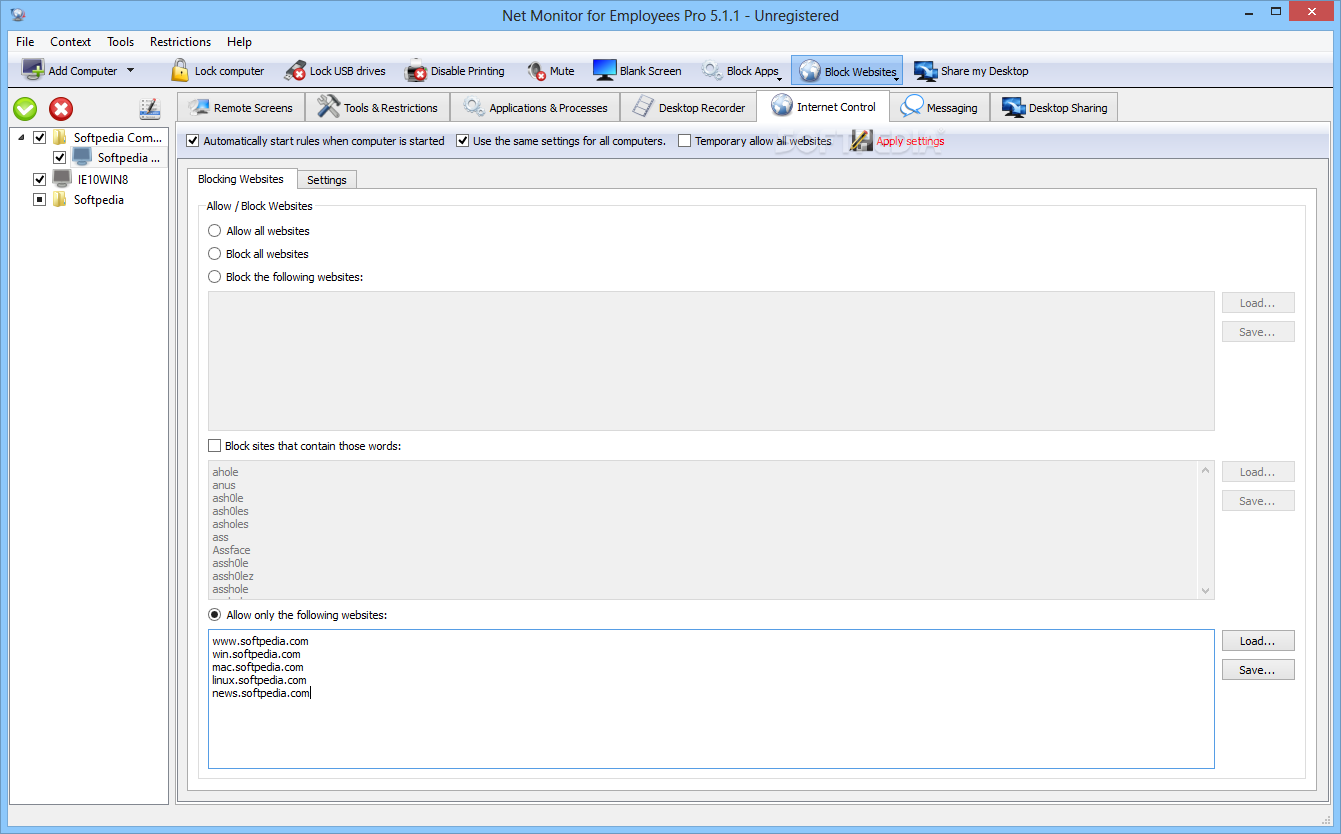Toggle the Softpedia folder tri-state checkbox
Image resolution: width=1341 pixels, height=834 pixels.
coord(40,199)
